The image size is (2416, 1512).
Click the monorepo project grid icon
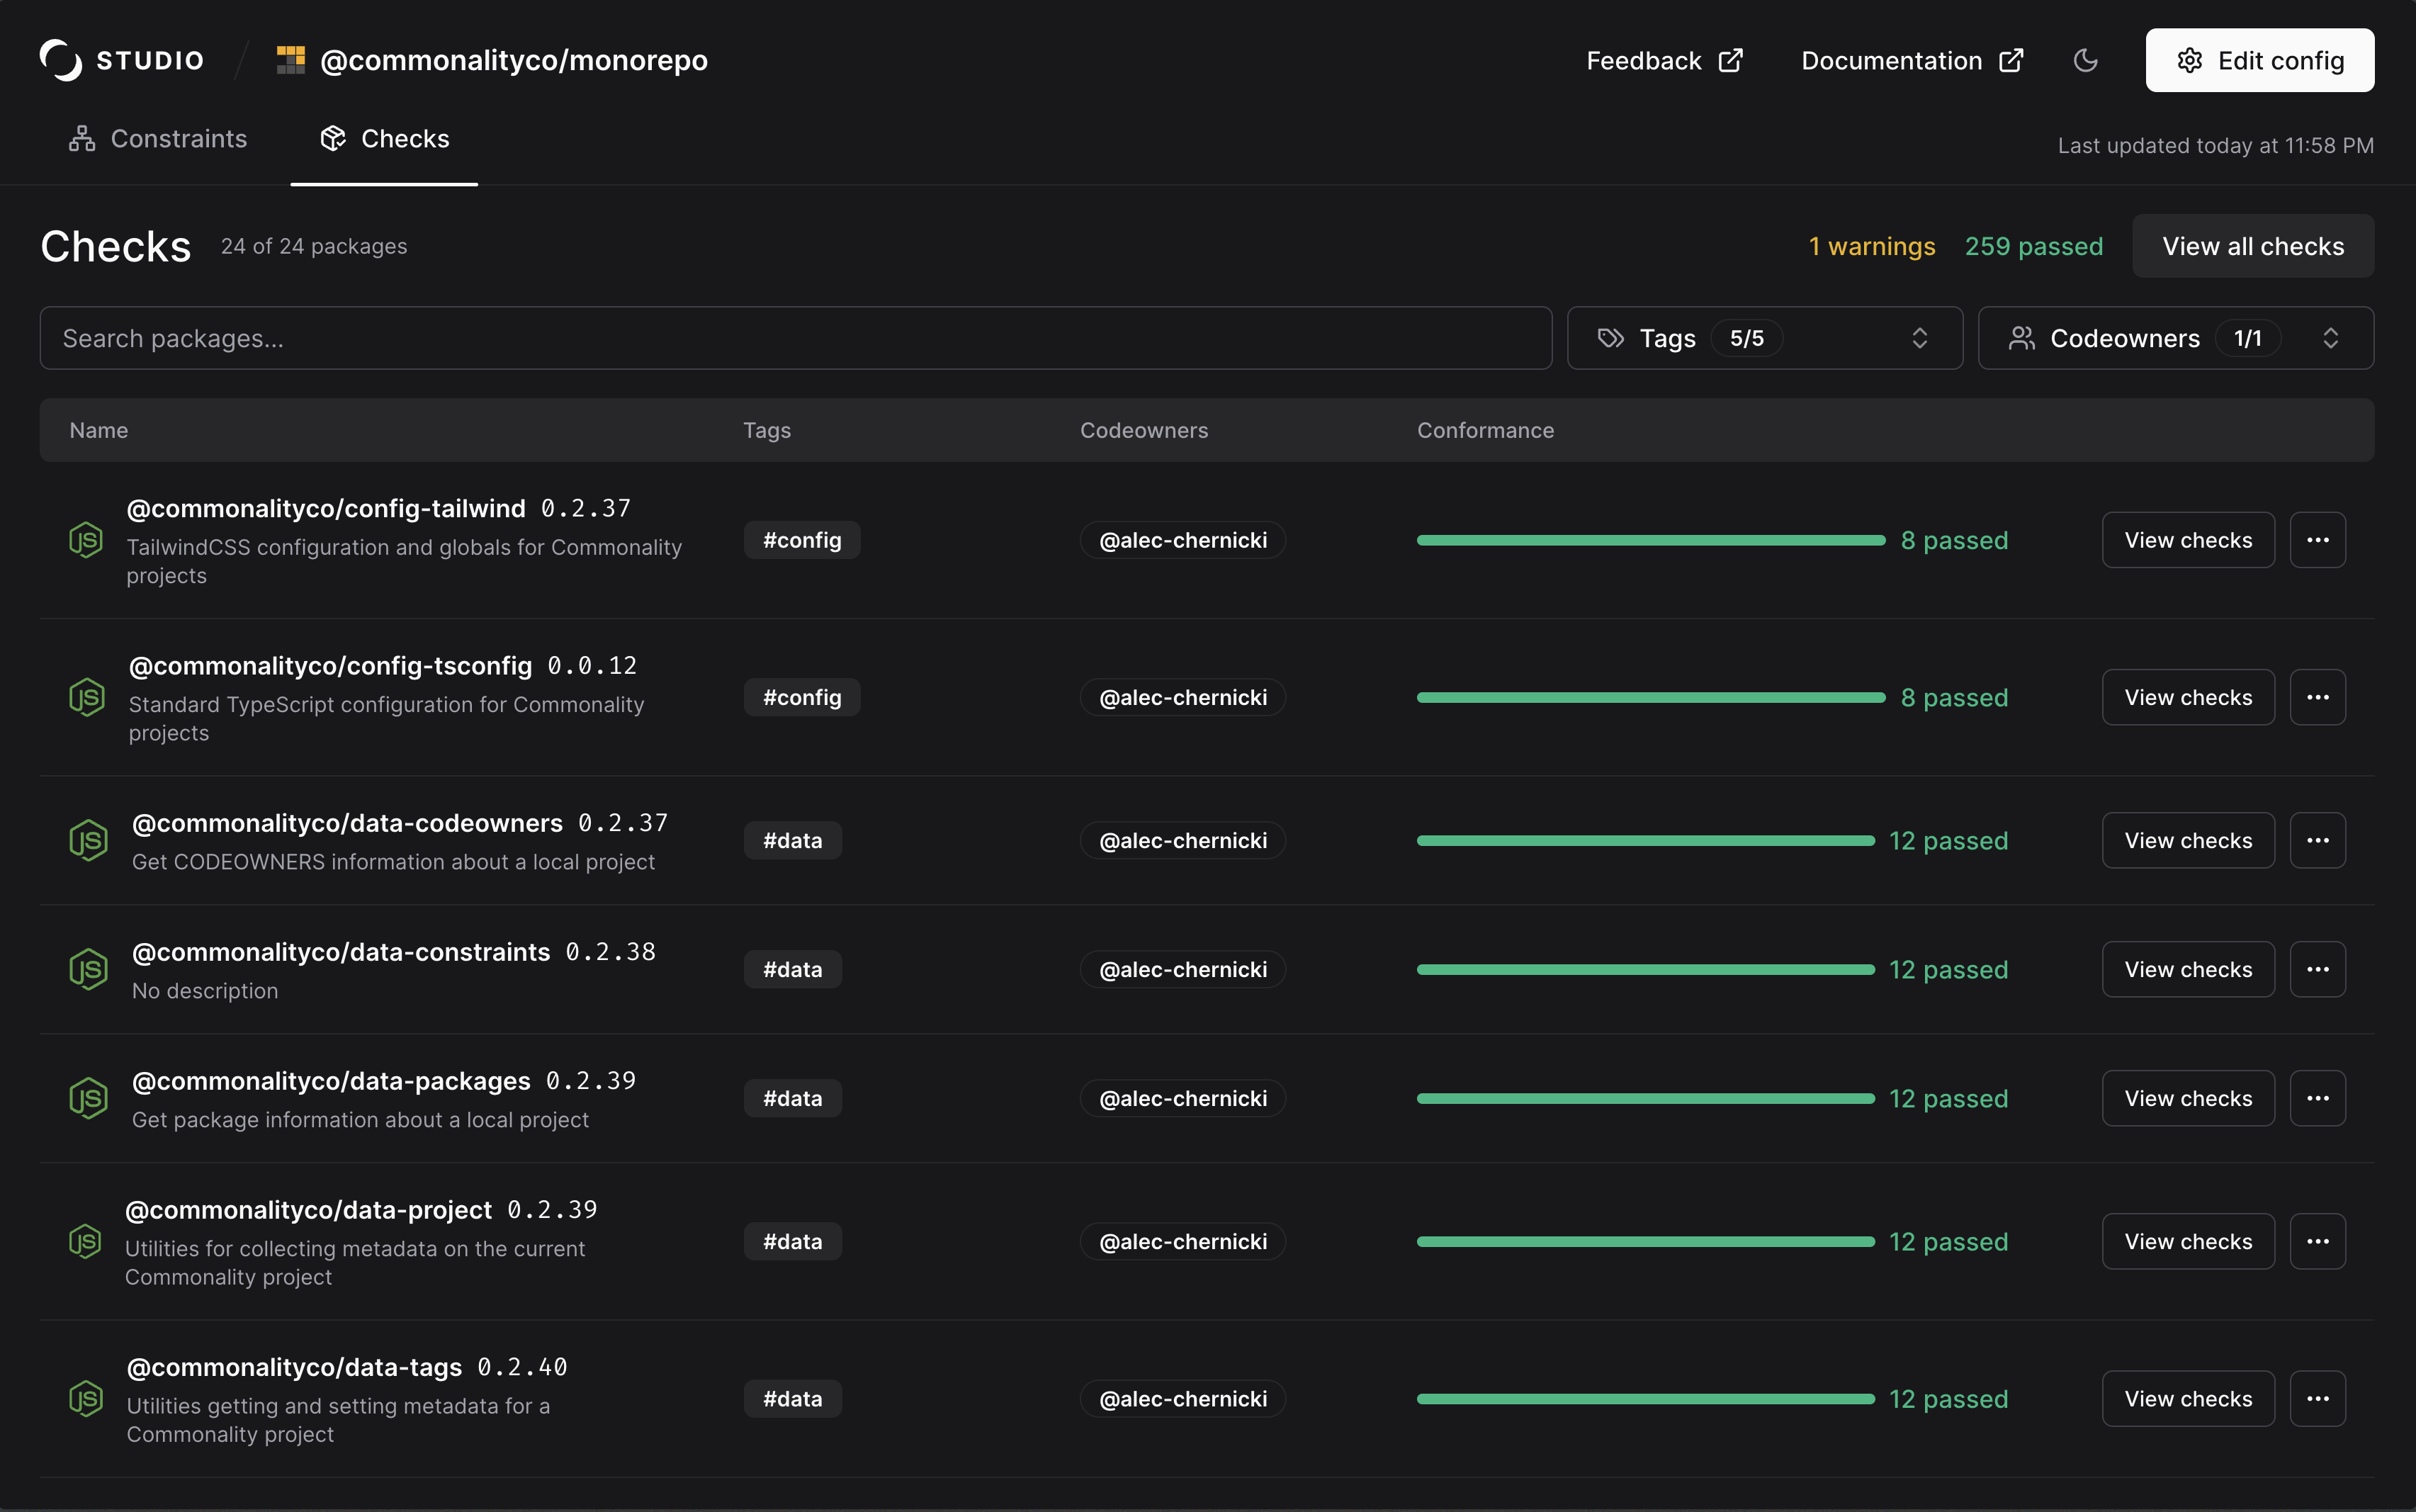click(x=290, y=60)
